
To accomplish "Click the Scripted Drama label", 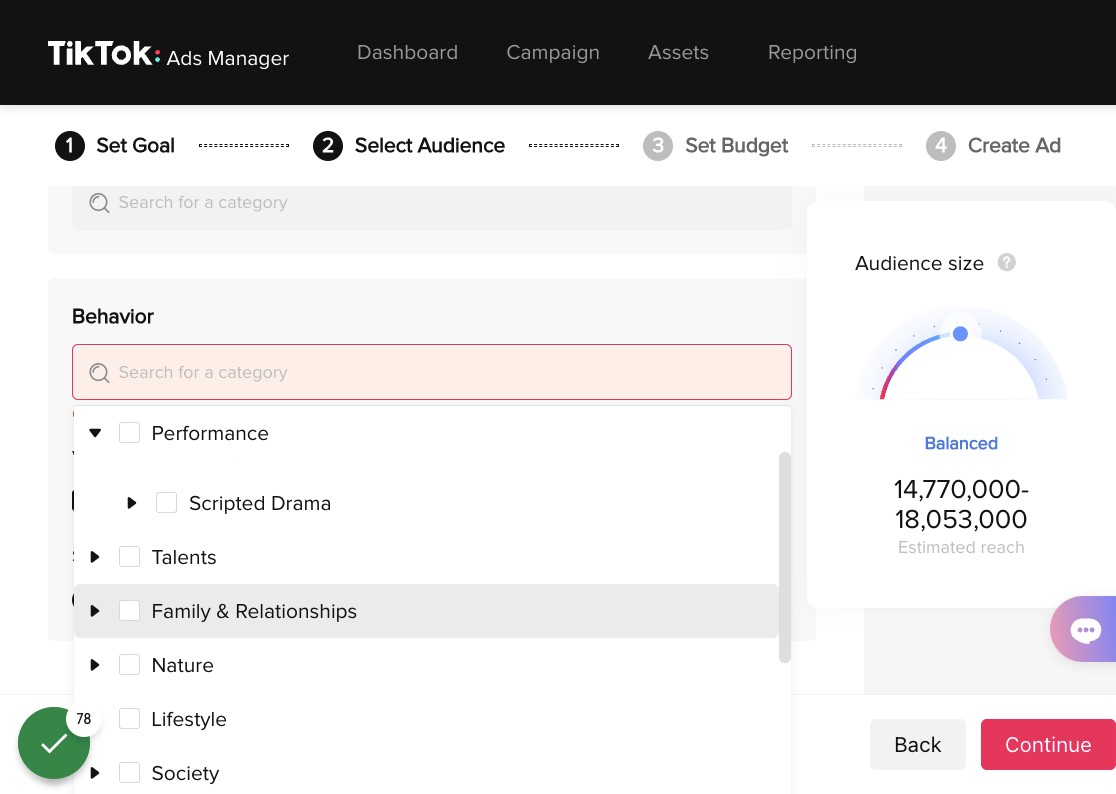I will click(x=260, y=503).
